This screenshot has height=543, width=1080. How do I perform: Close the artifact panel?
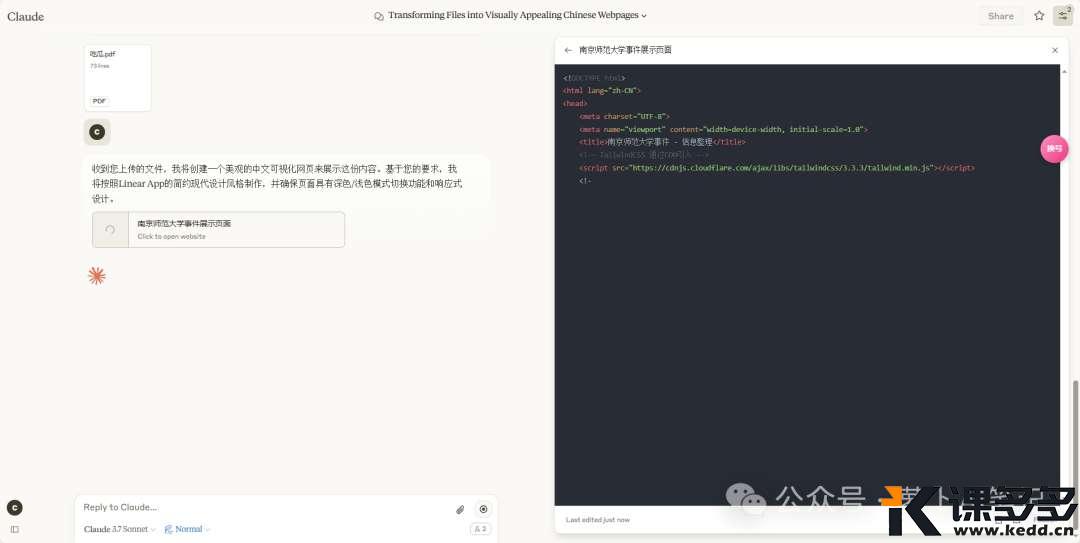pyautogui.click(x=1055, y=50)
